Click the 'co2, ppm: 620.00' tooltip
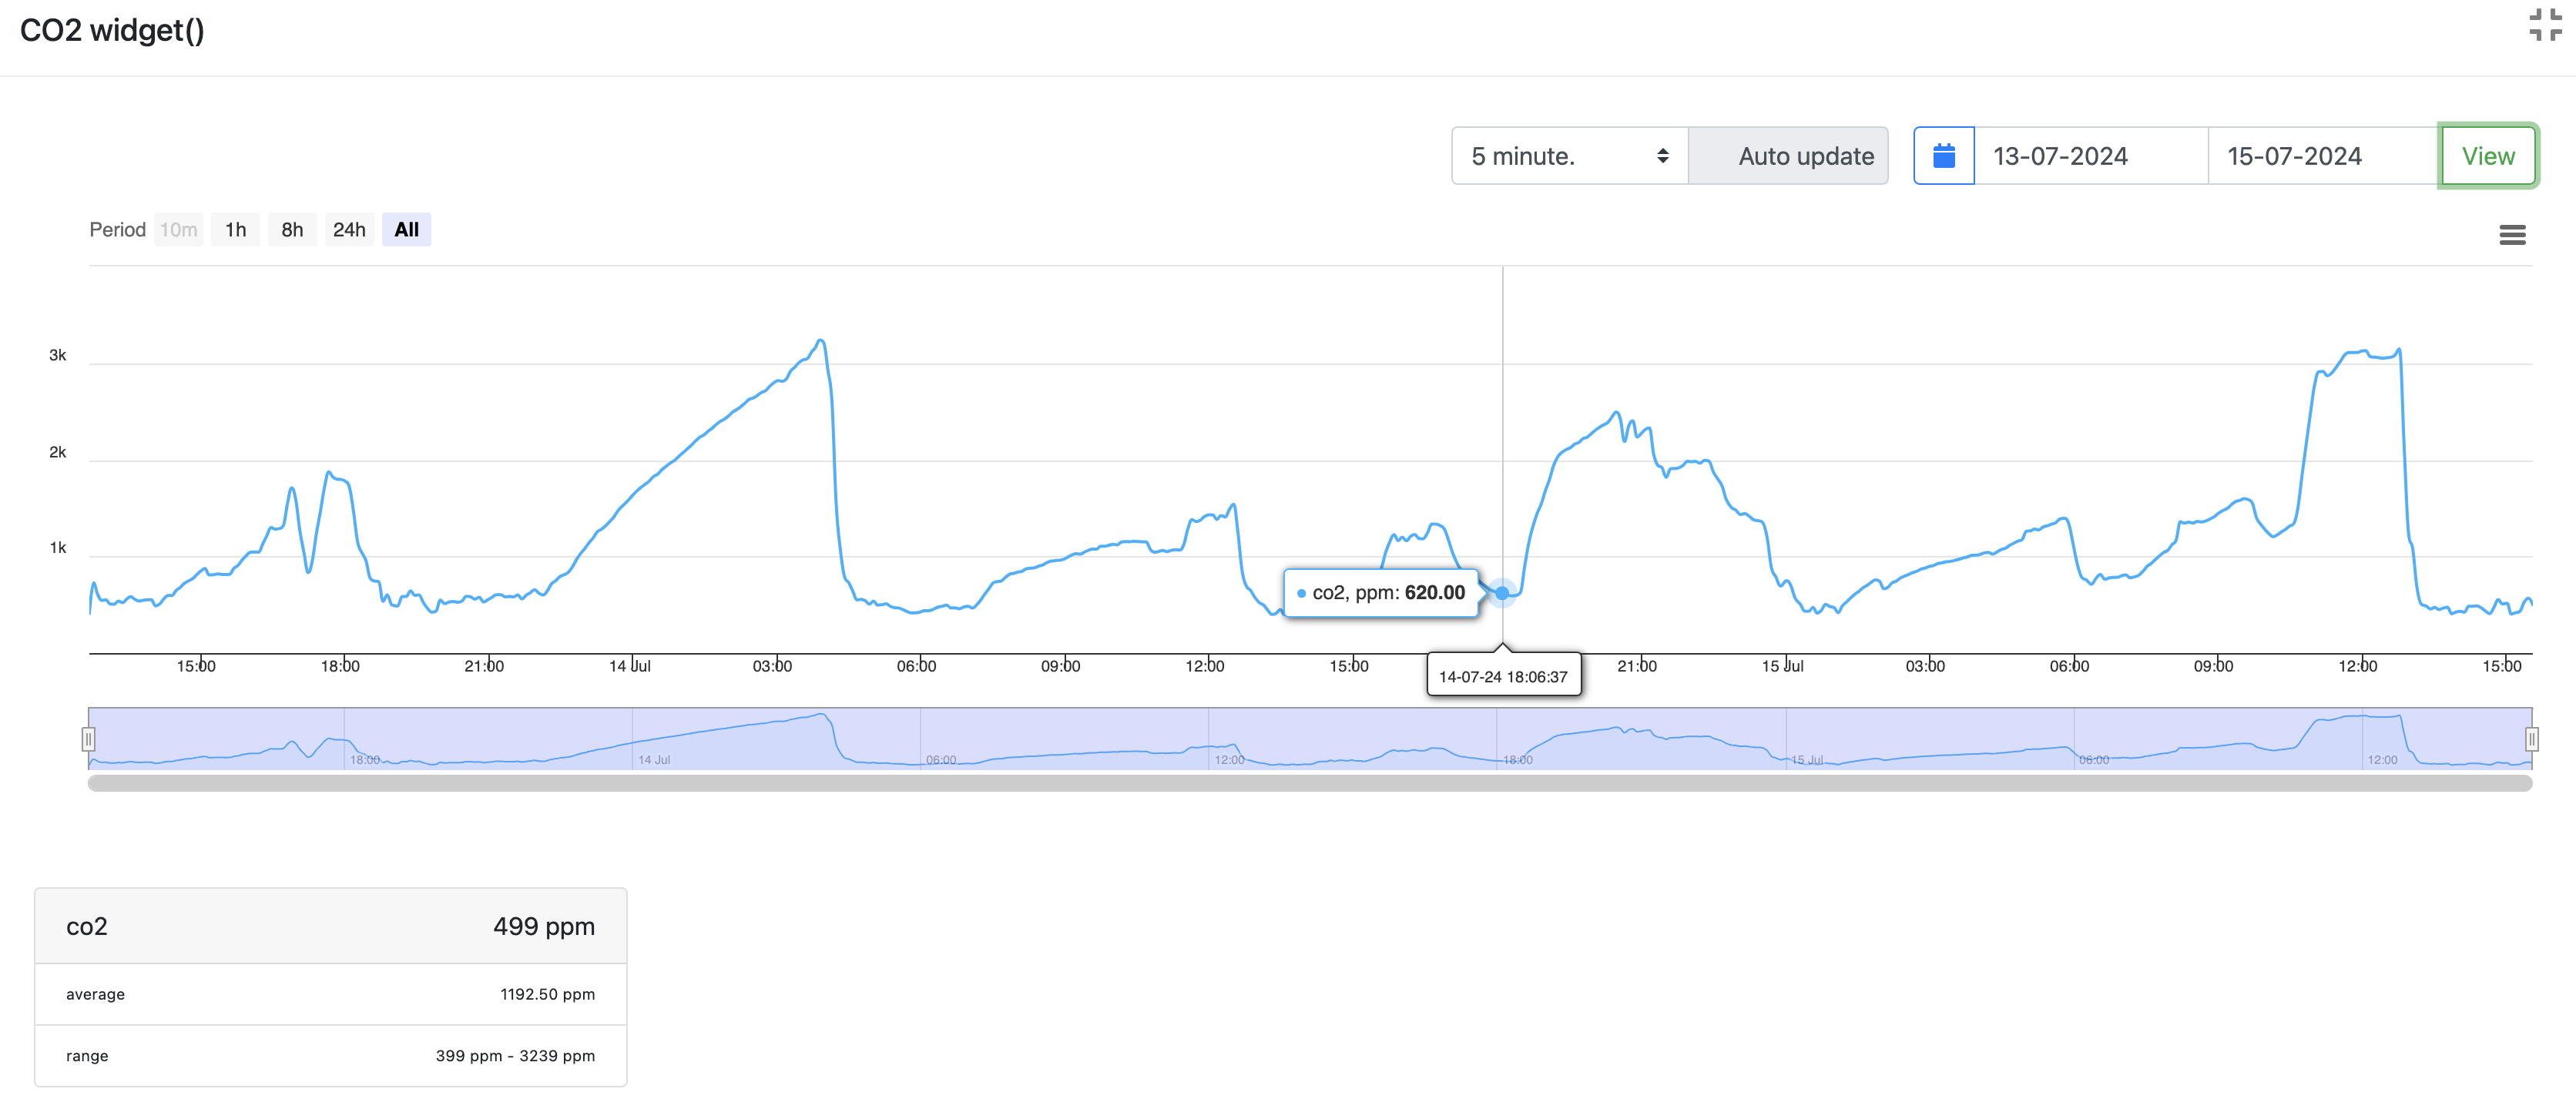2576x1109 pixels. (x=1381, y=593)
